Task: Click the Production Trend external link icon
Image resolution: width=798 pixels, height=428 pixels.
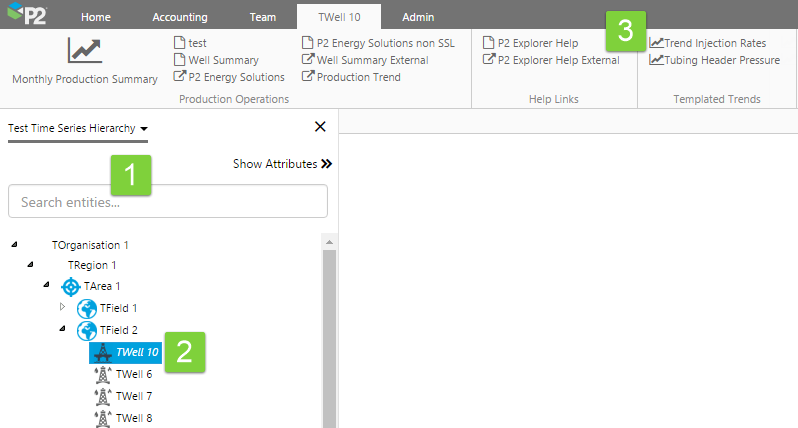Action: (308, 77)
